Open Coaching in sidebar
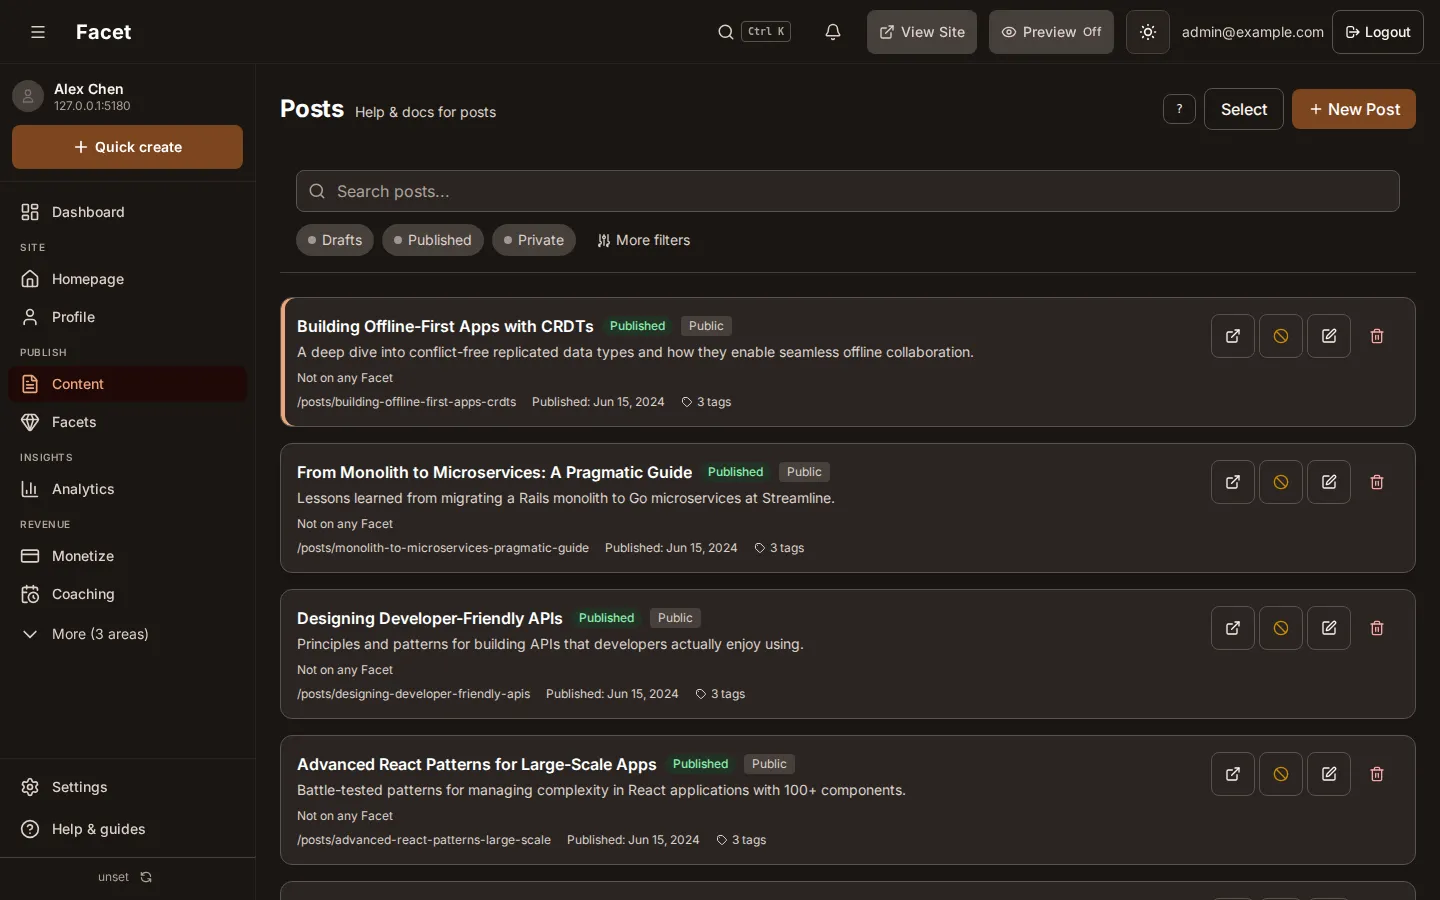The height and width of the screenshot is (900, 1440). [x=127, y=594]
